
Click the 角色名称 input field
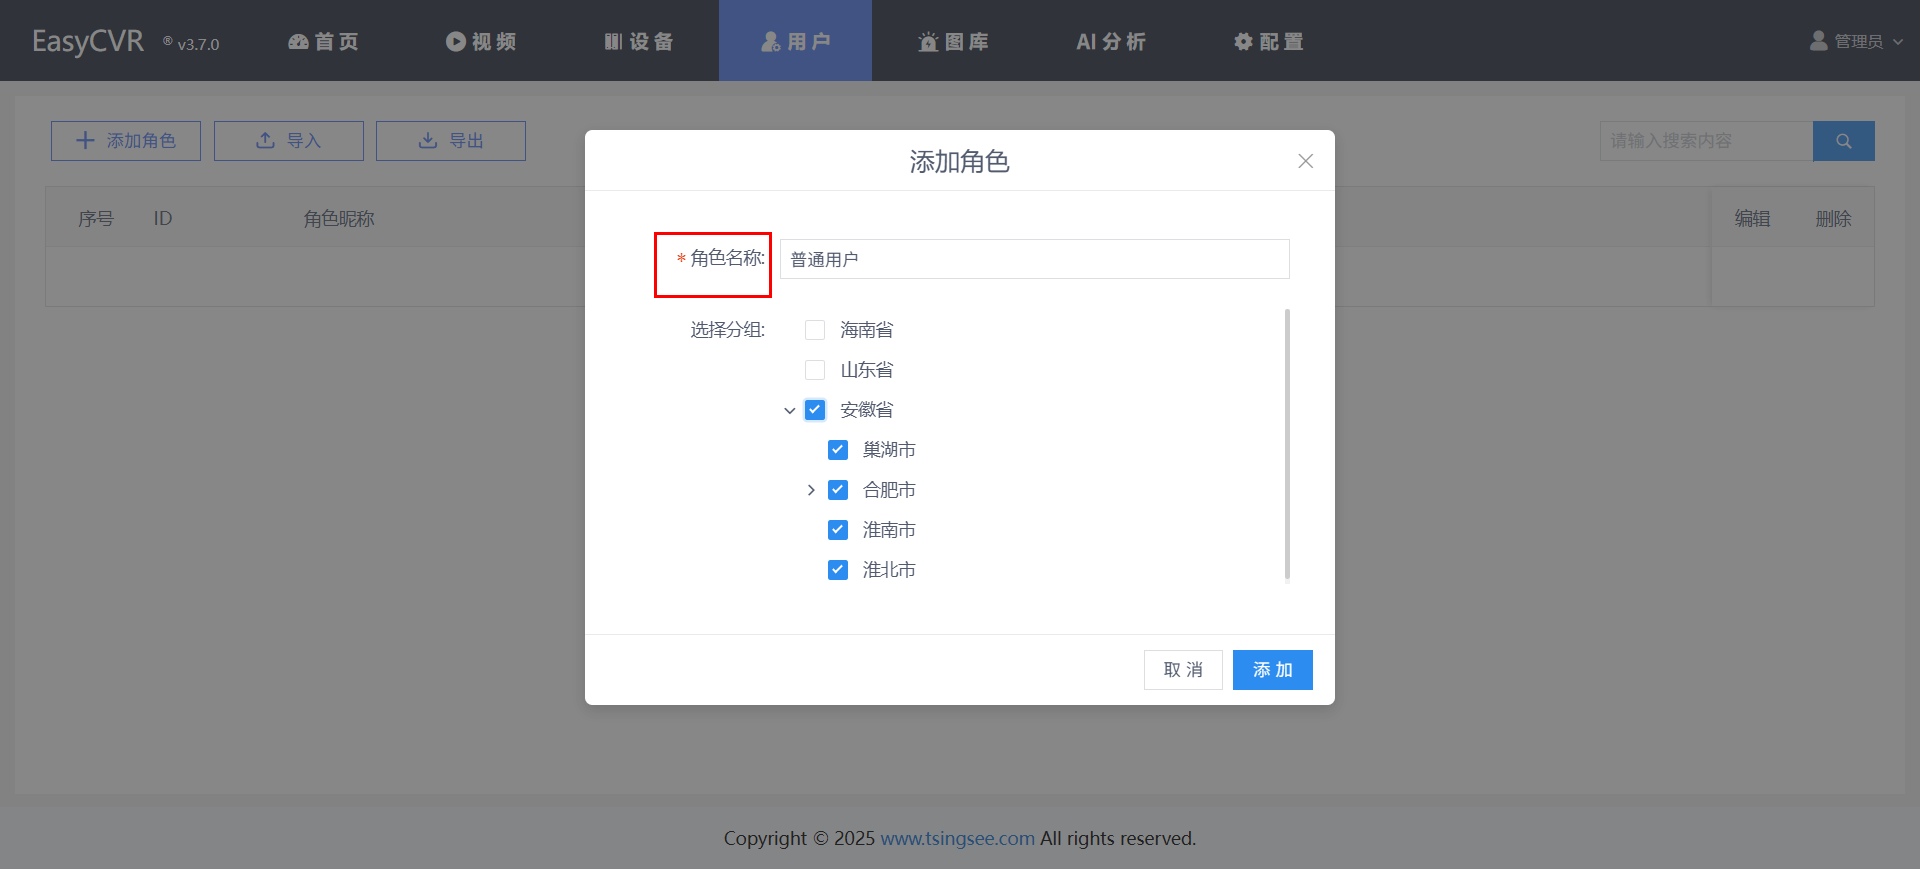[x=1034, y=260]
